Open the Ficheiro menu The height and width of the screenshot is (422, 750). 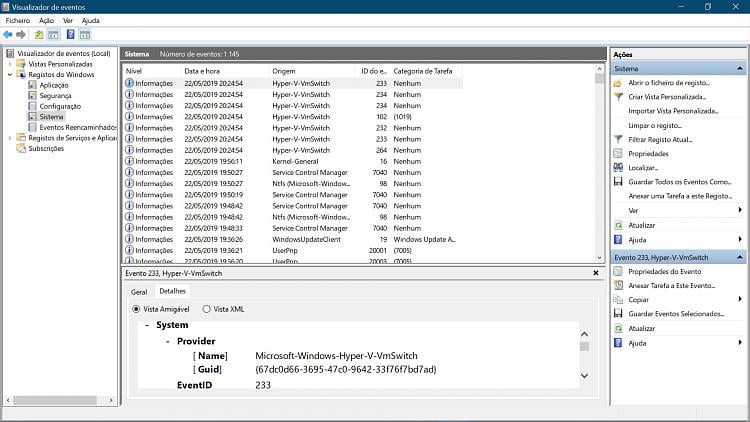[18, 21]
